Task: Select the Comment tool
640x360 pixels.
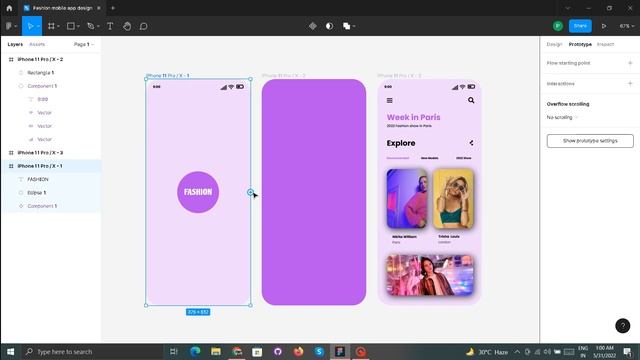Action: [x=144, y=26]
